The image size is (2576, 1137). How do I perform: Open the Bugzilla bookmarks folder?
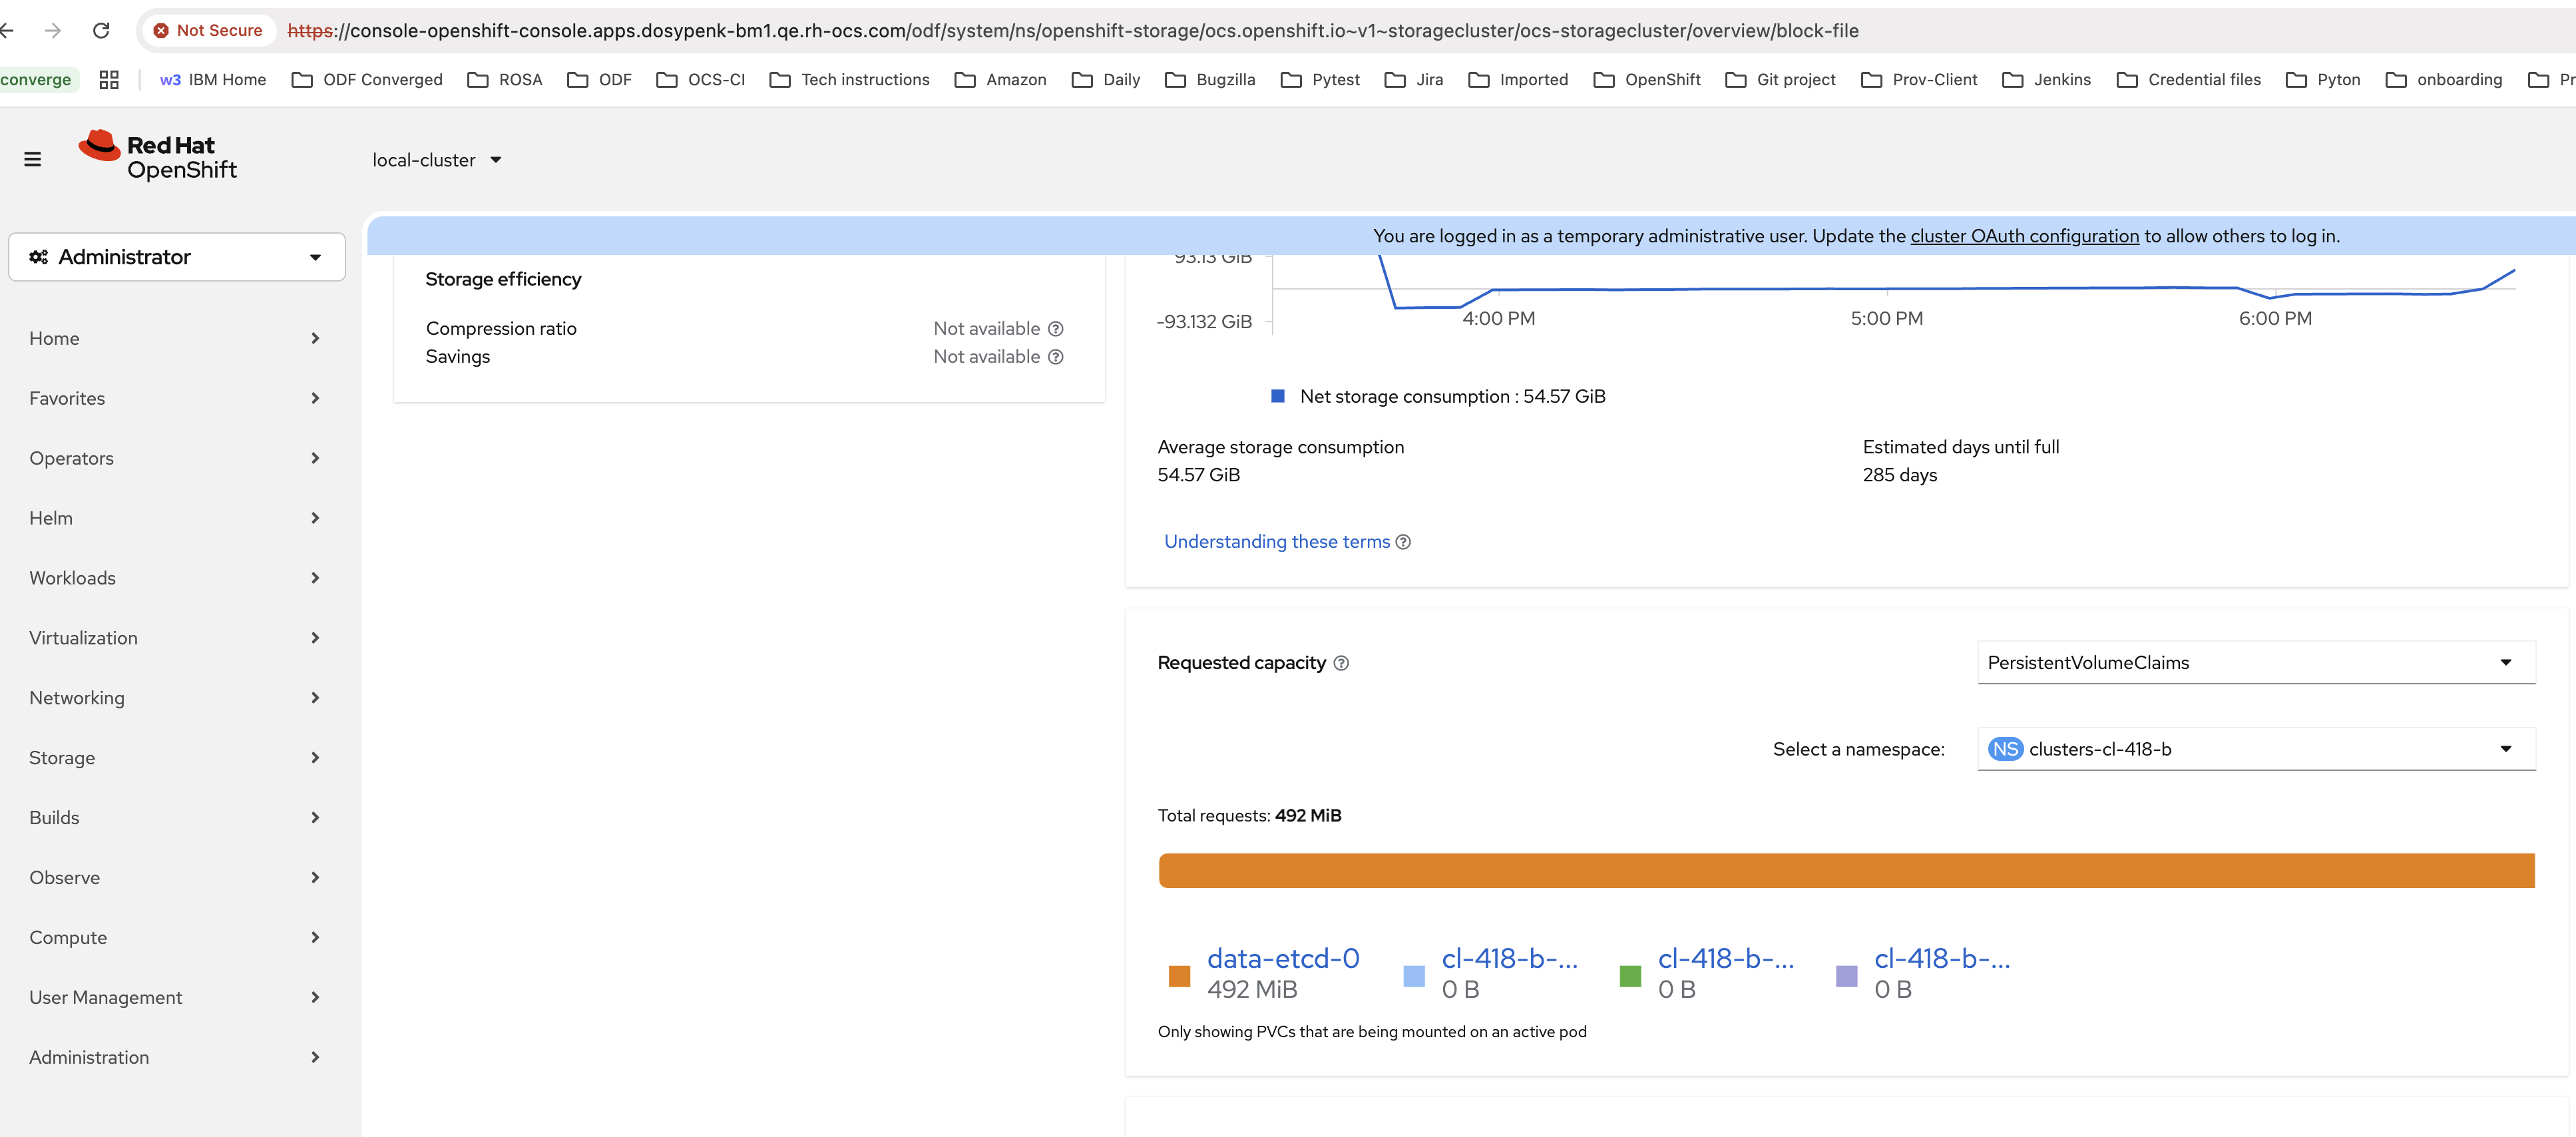pyautogui.click(x=1211, y=80)
